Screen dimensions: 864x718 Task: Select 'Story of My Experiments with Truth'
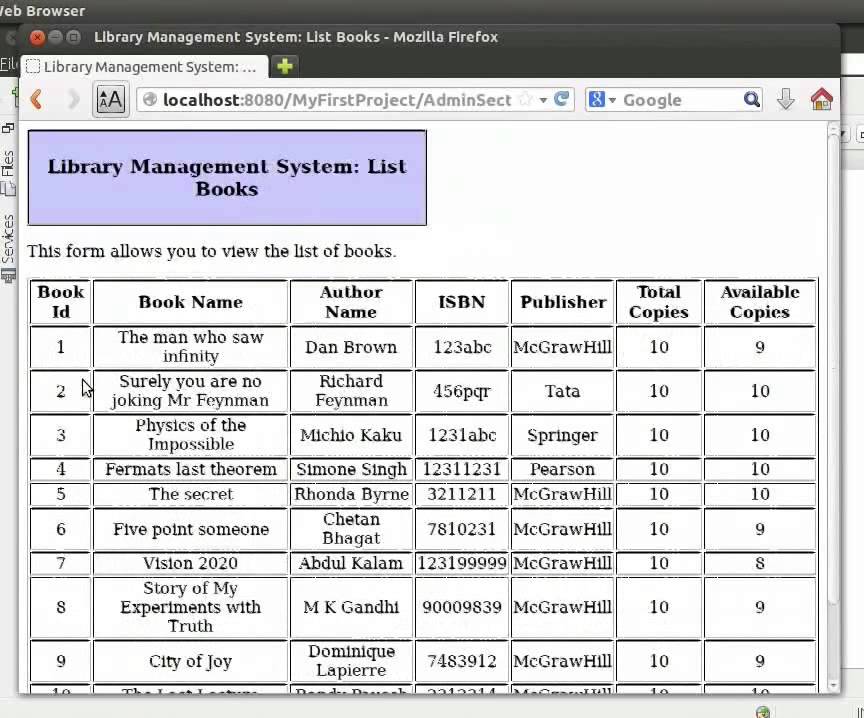tap(191, 607)
